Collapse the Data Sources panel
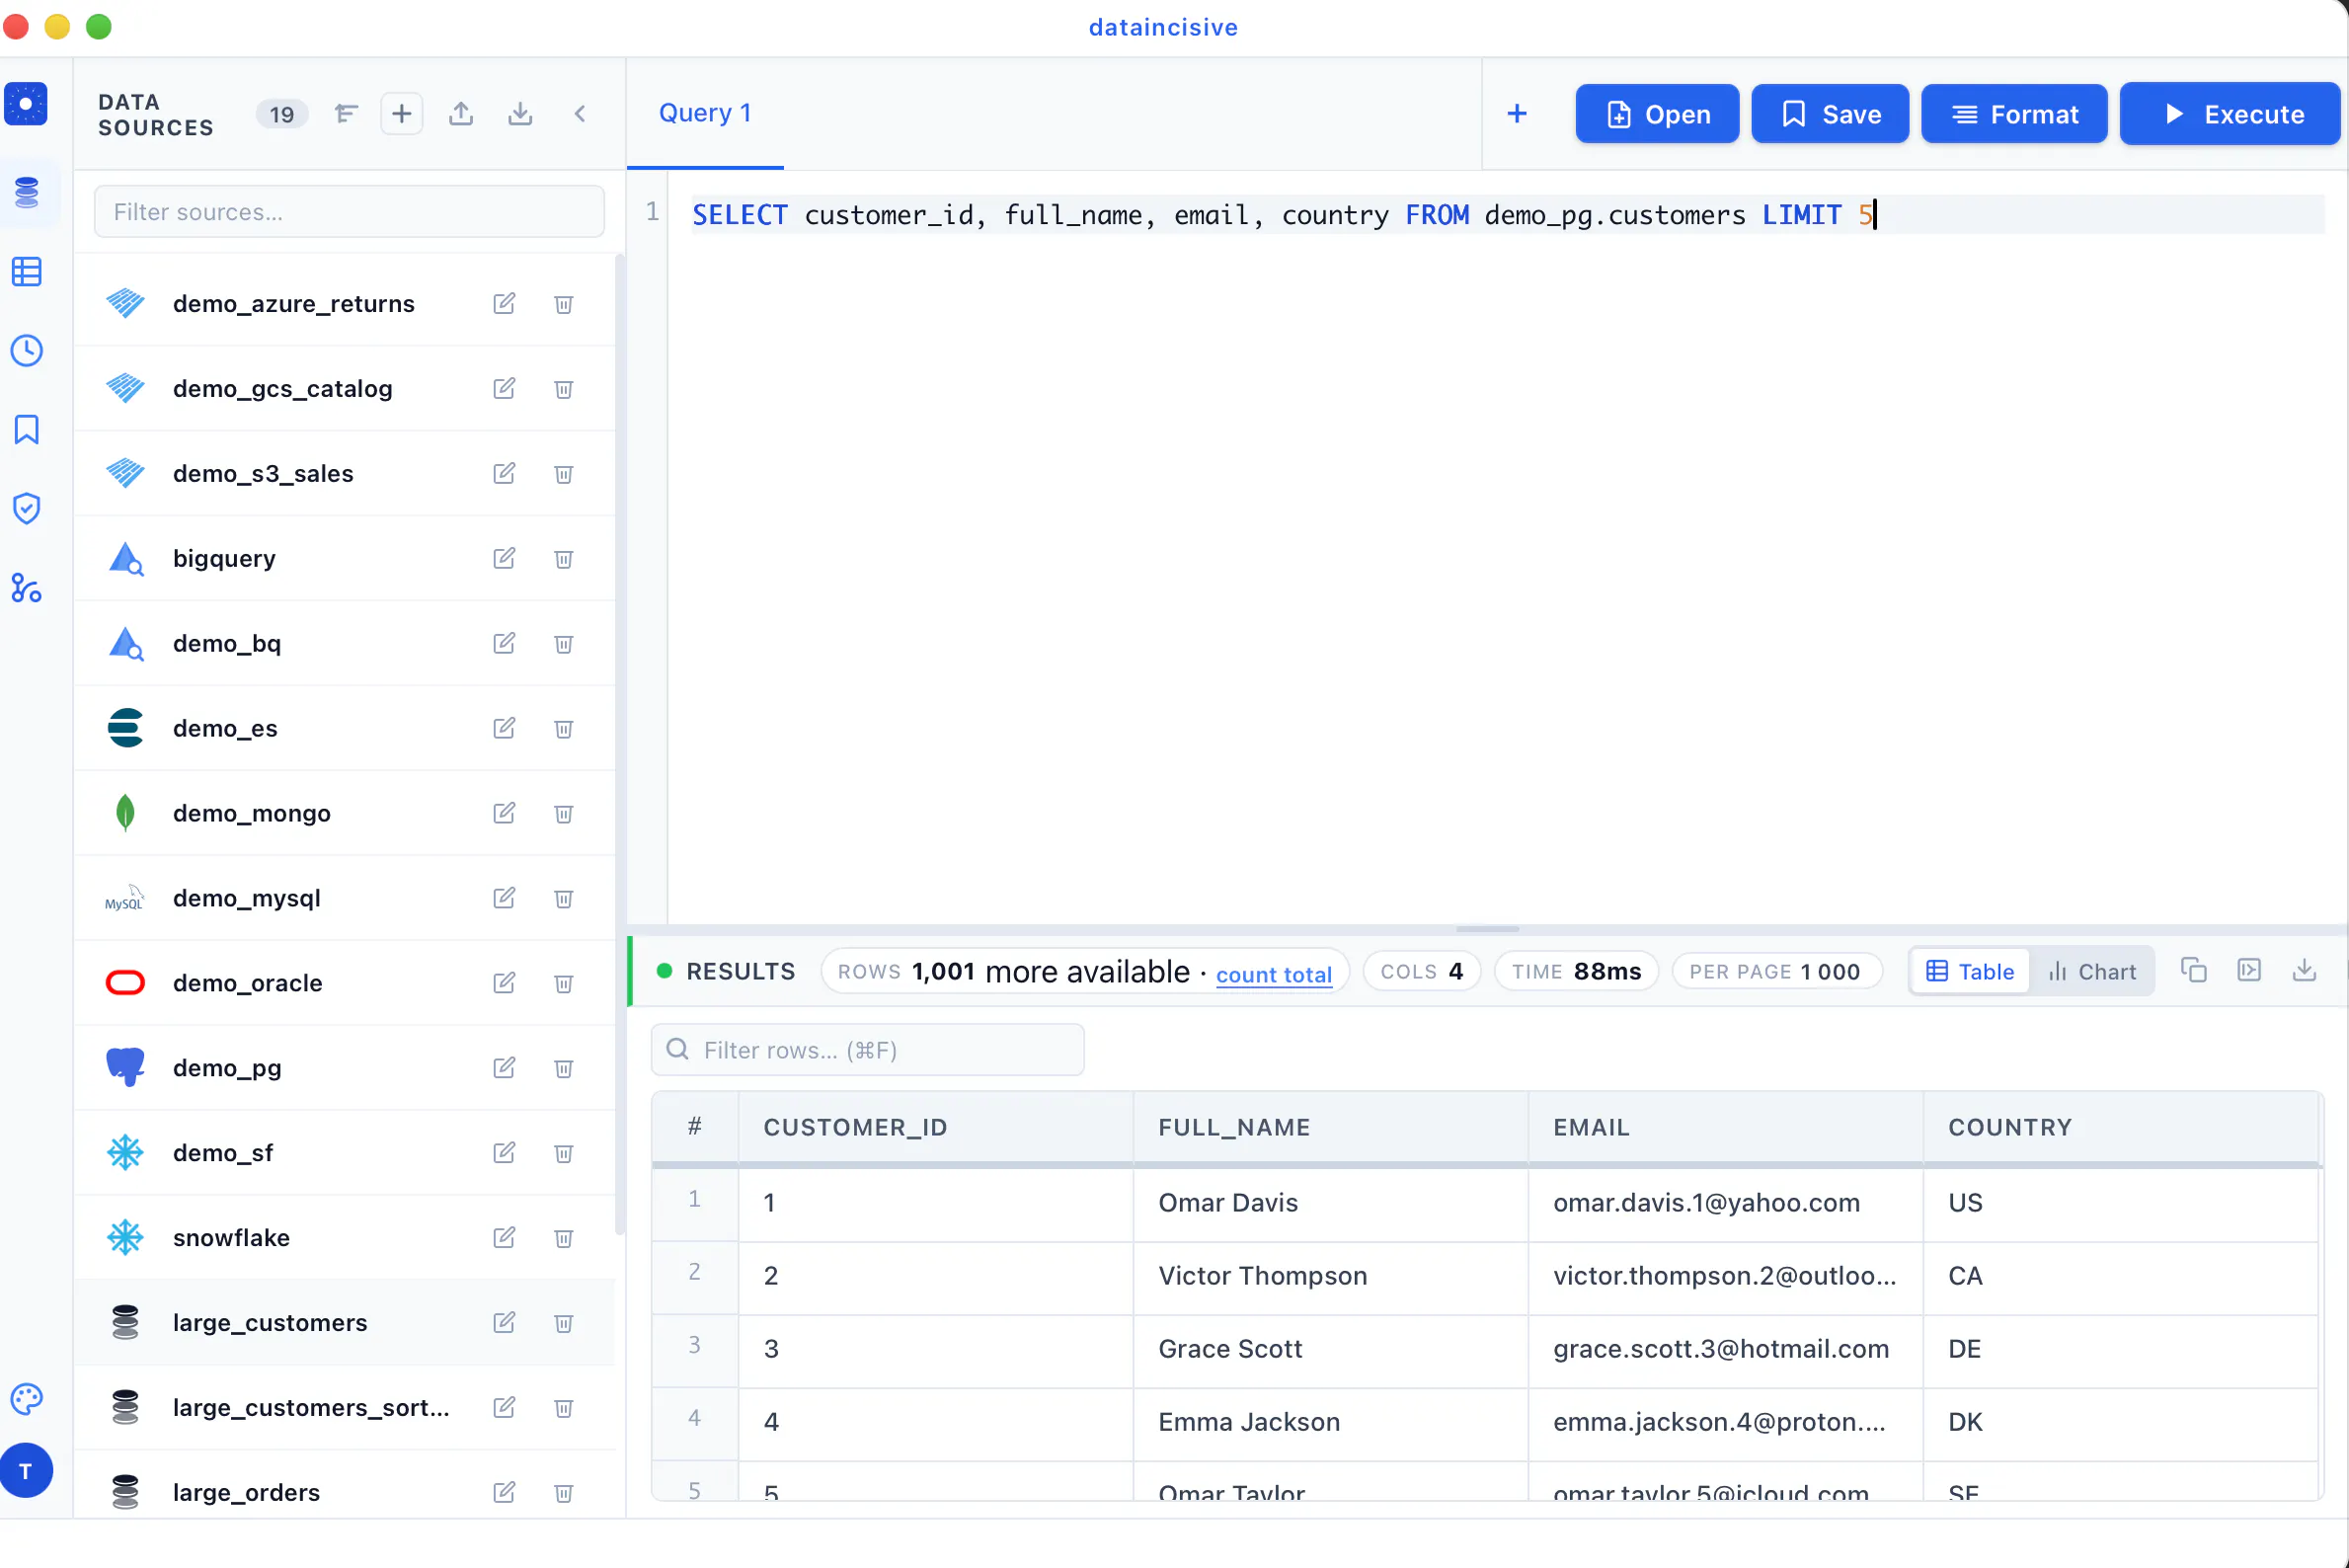The width and height of the screenshot is (2349, 1568). pyautogui.click(x=580, y=114)
